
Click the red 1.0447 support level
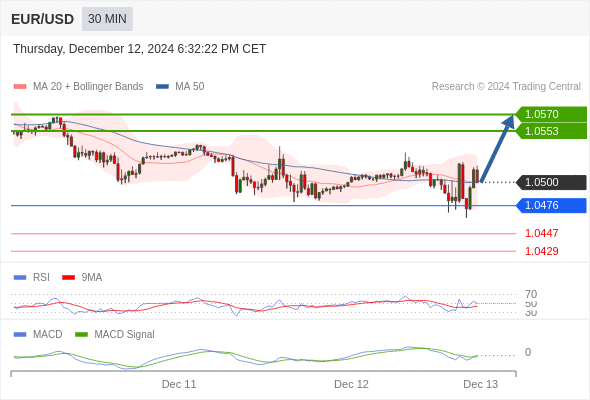point(541,233)
